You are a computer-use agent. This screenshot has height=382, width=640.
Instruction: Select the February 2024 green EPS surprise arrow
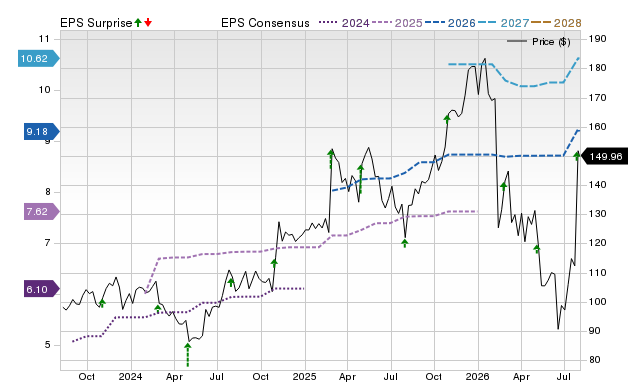[158, 309]
